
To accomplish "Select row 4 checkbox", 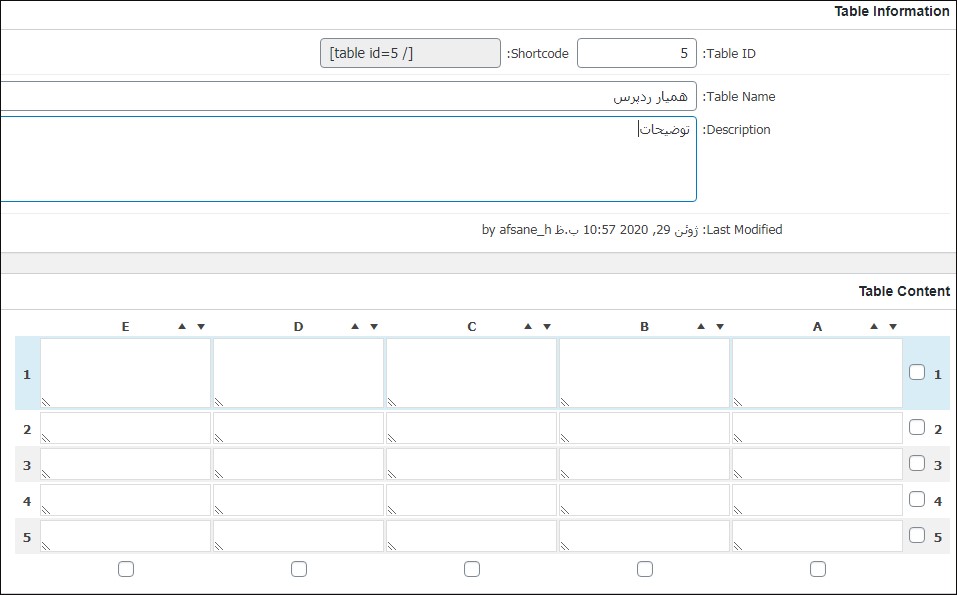I will (917, 499).
